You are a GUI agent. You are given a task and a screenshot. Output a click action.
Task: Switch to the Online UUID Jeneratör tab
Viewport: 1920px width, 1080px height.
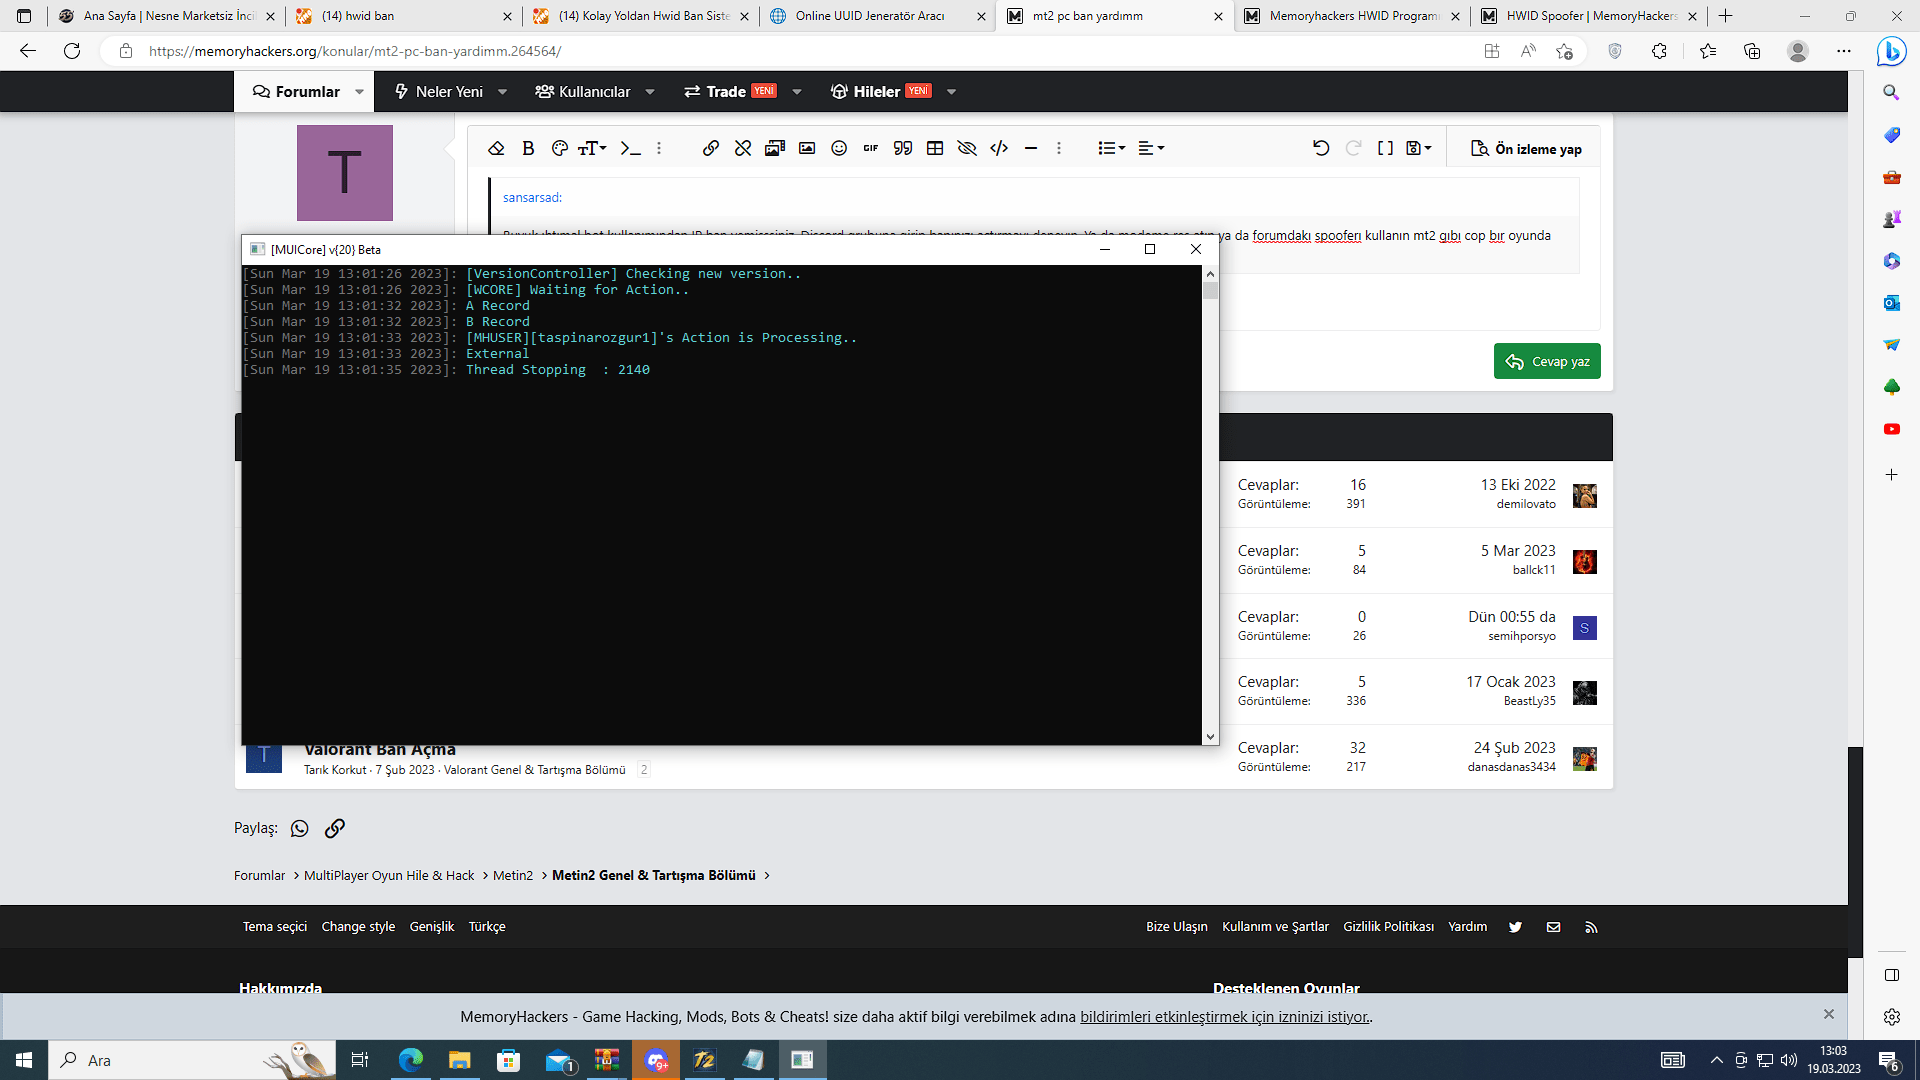coord(876,16)
